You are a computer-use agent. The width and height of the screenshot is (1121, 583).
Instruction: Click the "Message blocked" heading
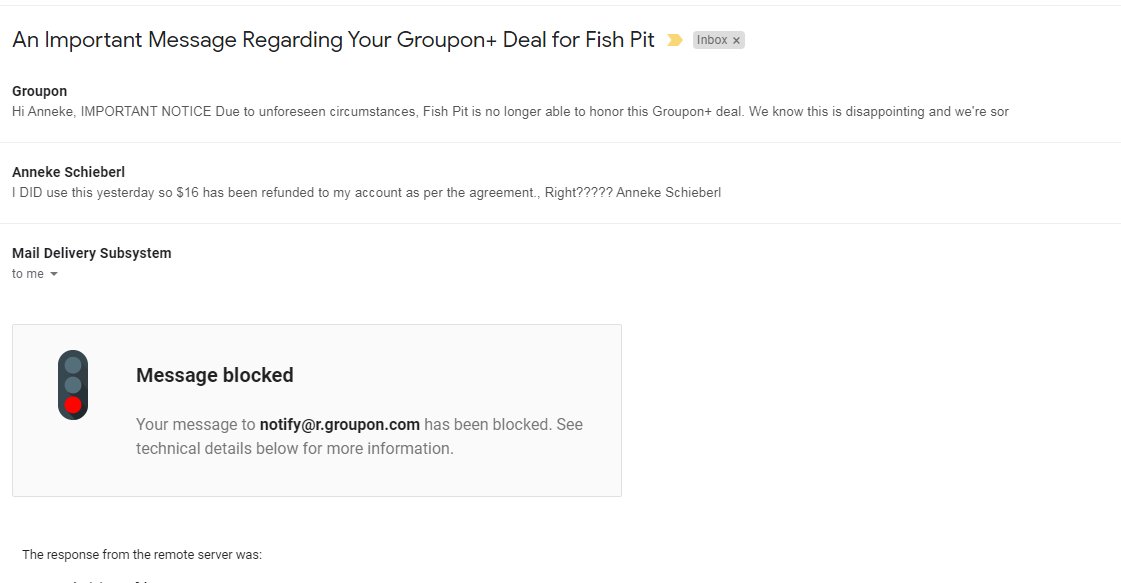coord(214,375)
